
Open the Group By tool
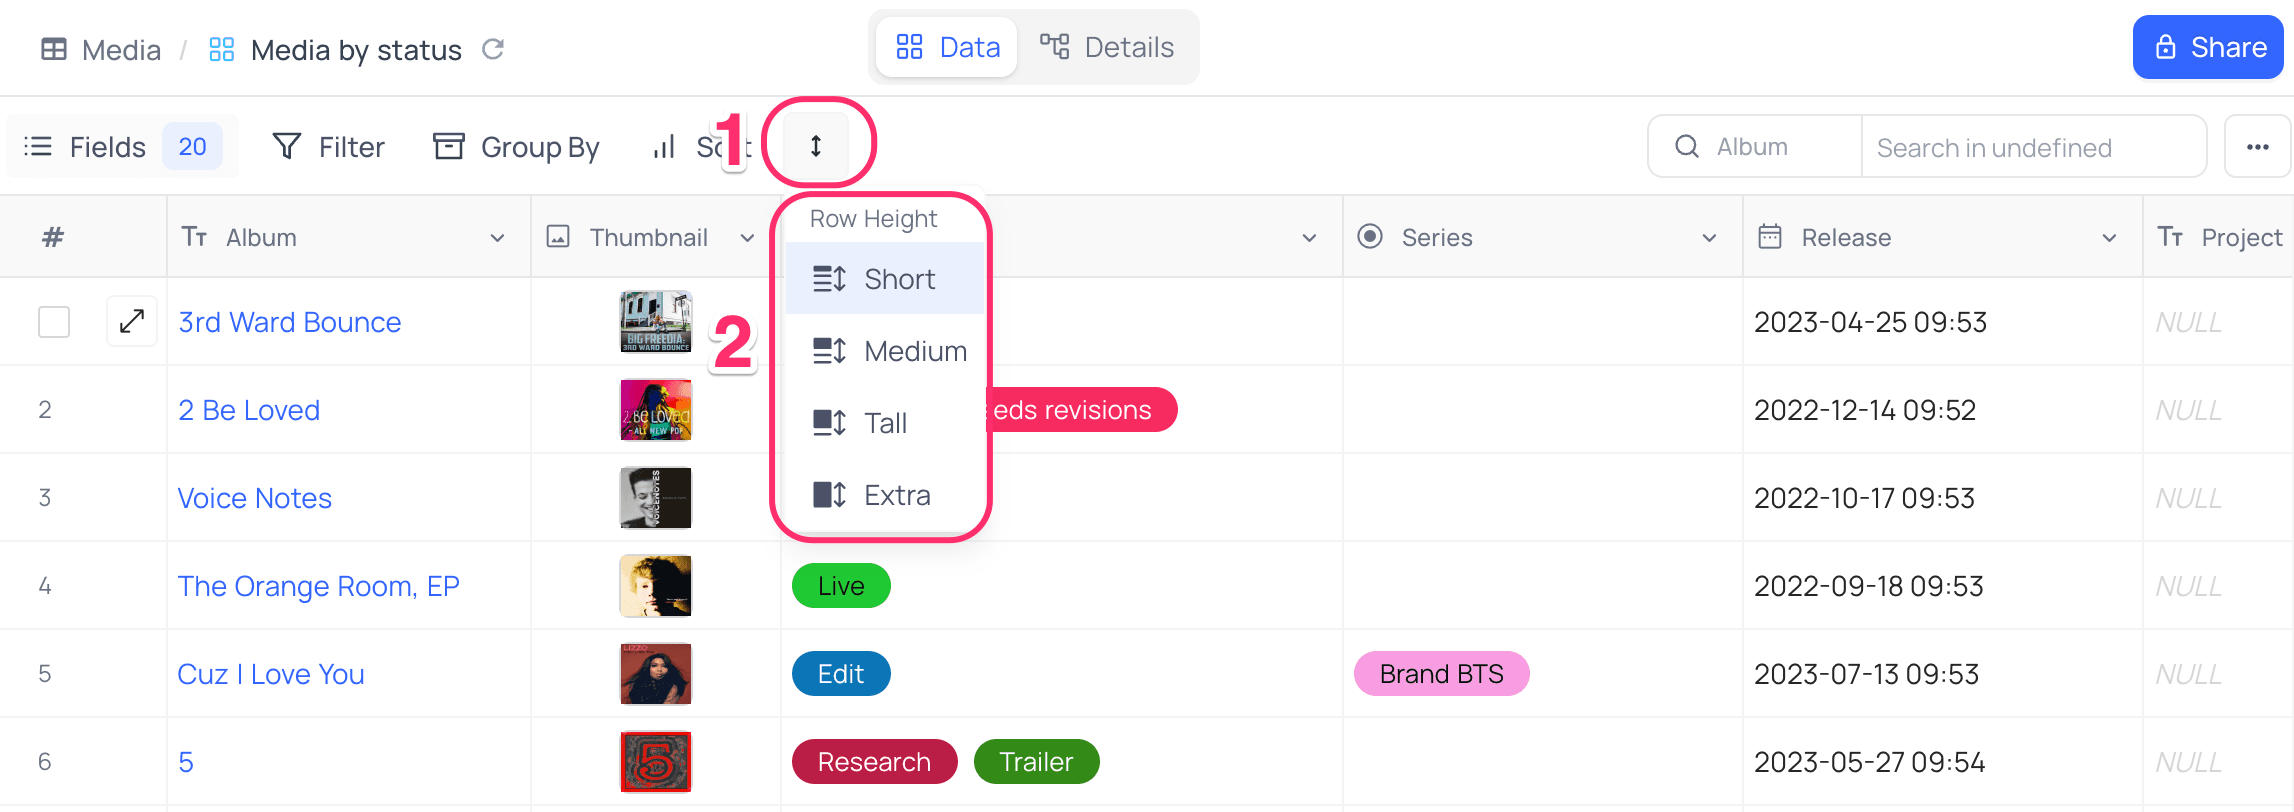(x=516, y=147)
